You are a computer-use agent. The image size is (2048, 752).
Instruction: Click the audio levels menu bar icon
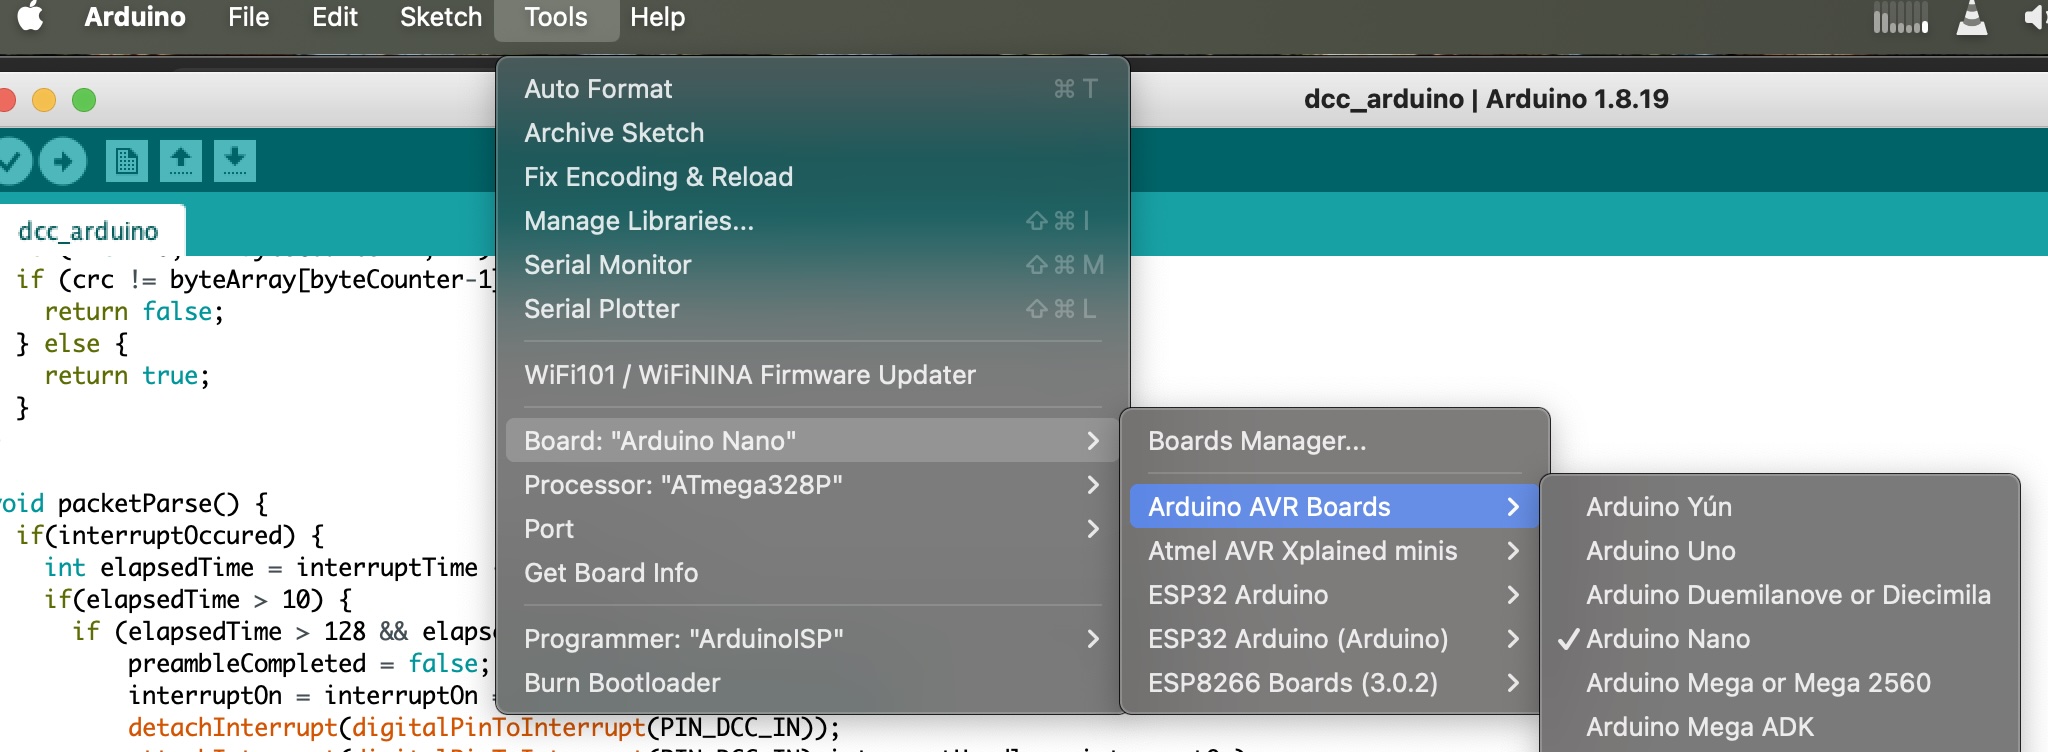pos(1900,17)
